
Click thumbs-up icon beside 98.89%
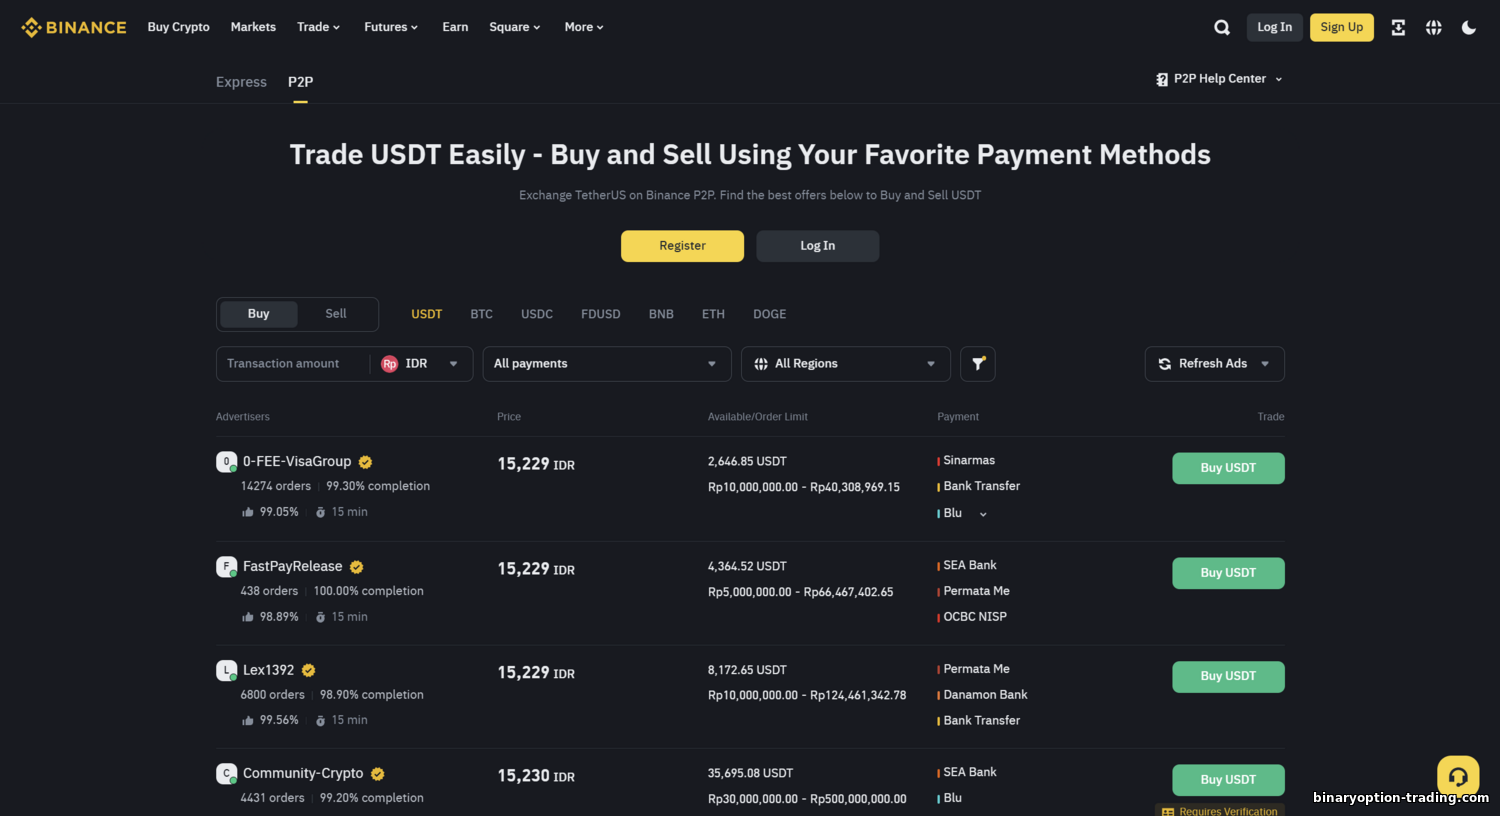tap(247, 617)
